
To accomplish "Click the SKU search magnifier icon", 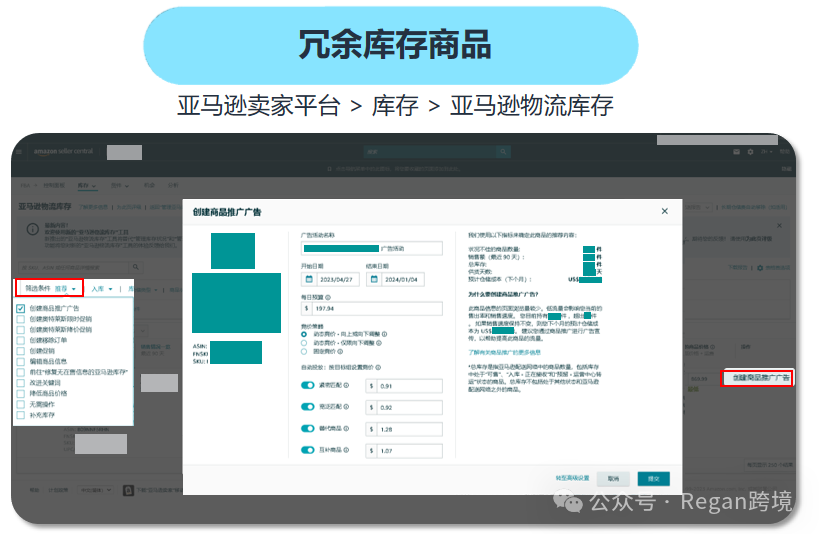I will tap(136, 267).
